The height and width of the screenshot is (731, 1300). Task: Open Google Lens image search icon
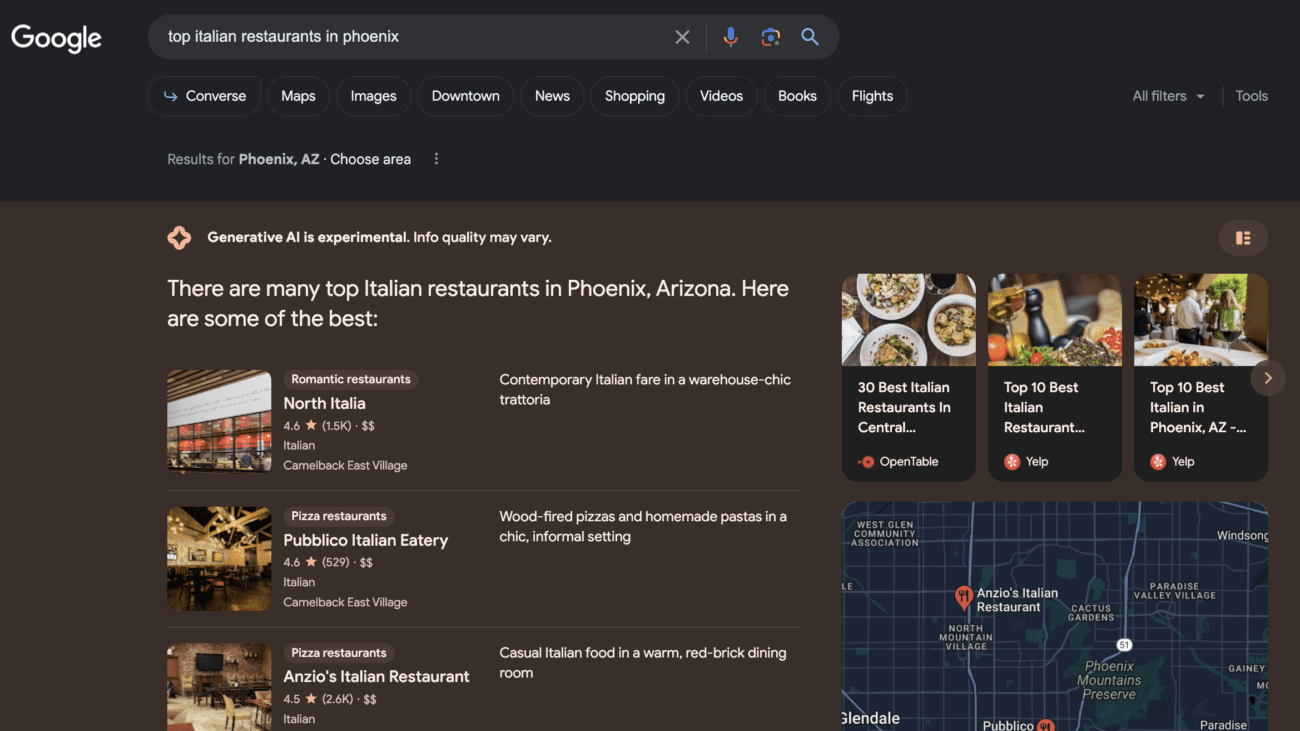(x=770, y=37)
